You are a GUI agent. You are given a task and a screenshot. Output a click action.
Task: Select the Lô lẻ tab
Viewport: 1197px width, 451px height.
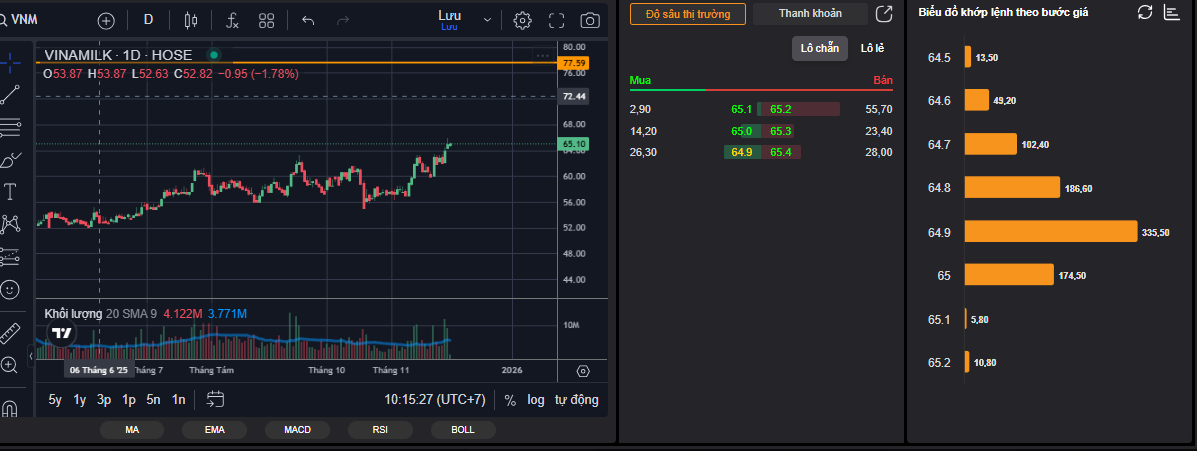[872, 48]
